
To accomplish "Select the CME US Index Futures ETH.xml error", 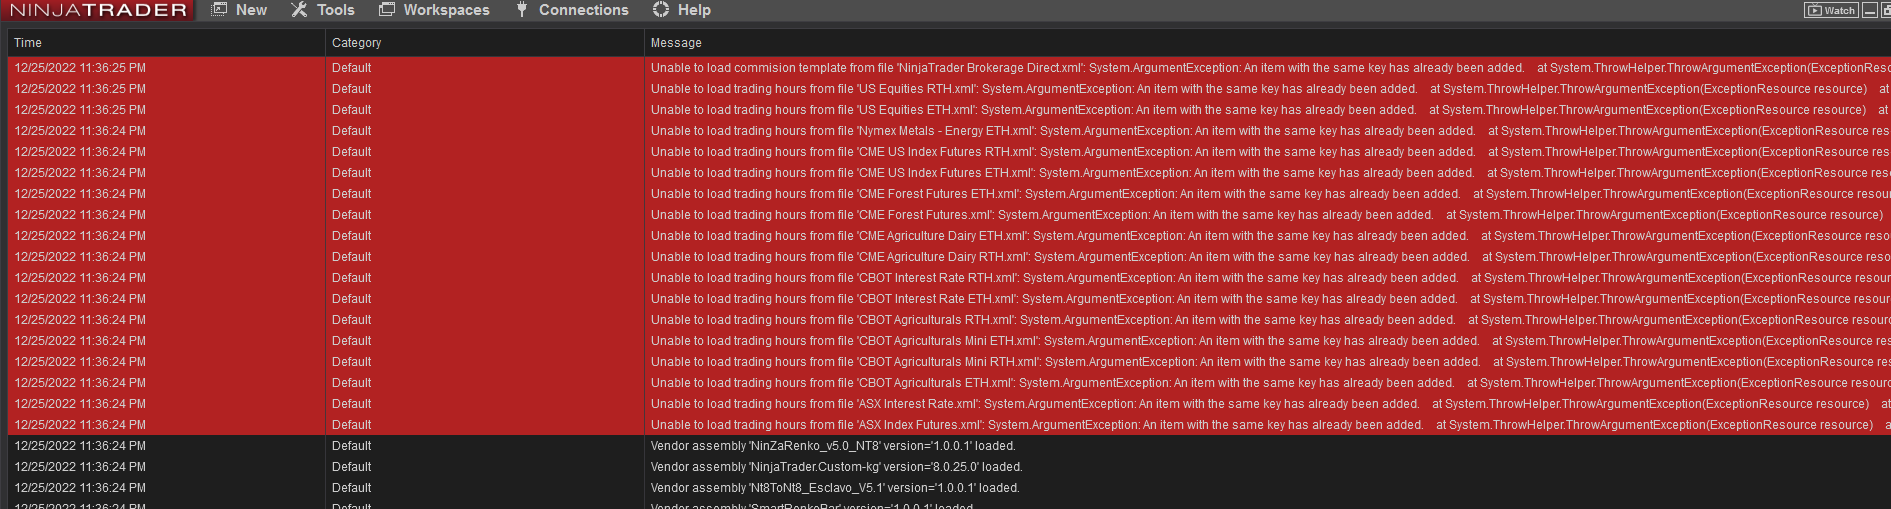I will (1270, 173).
